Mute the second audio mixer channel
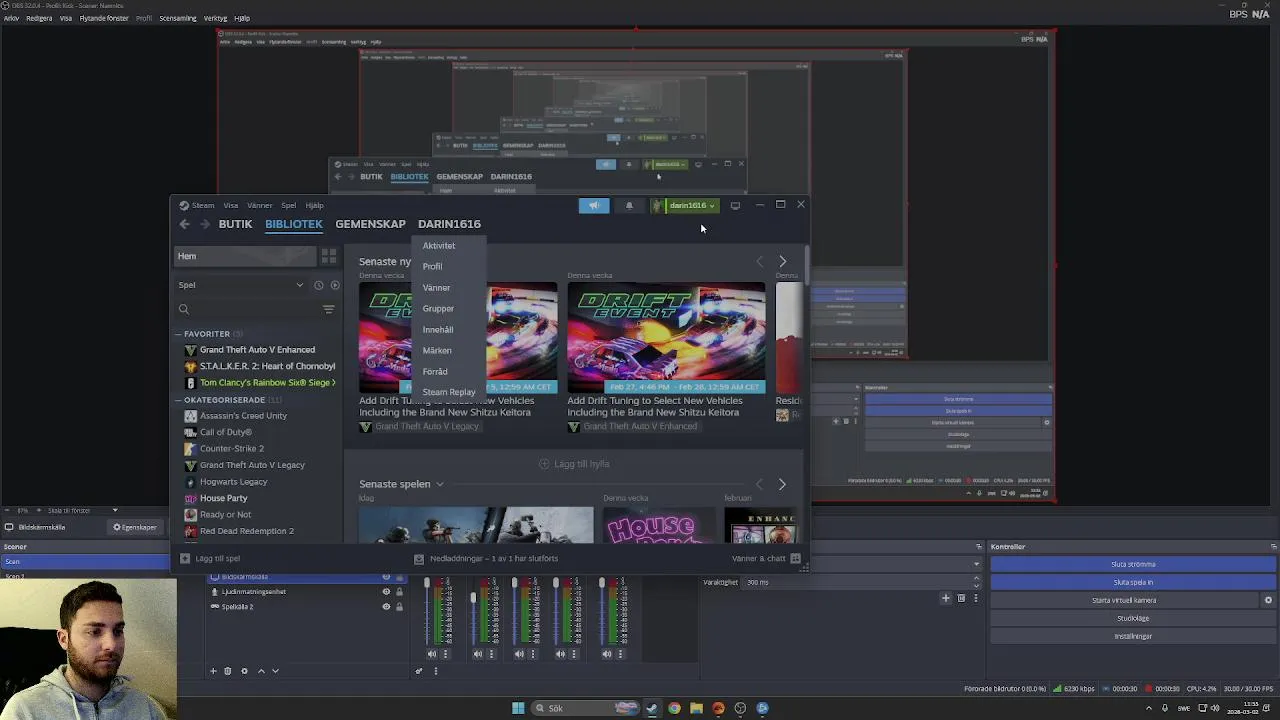 tap(477, 654)
